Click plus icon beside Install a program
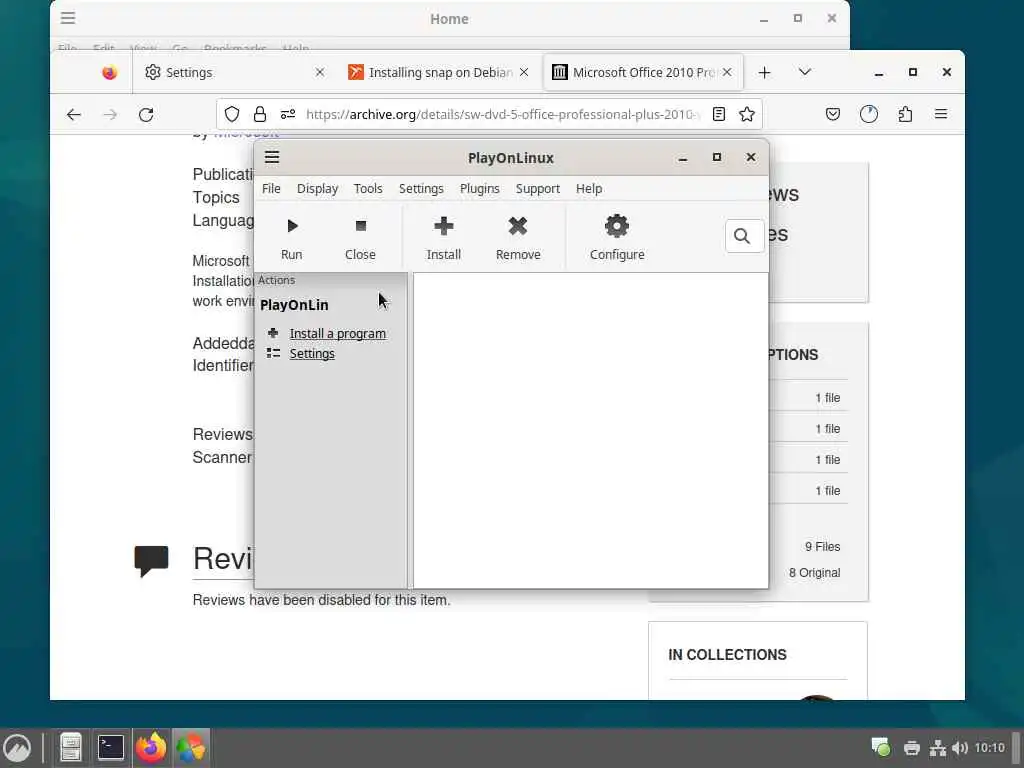The width and height of the screenshot is (1024, 768). [x=273, y=333]
